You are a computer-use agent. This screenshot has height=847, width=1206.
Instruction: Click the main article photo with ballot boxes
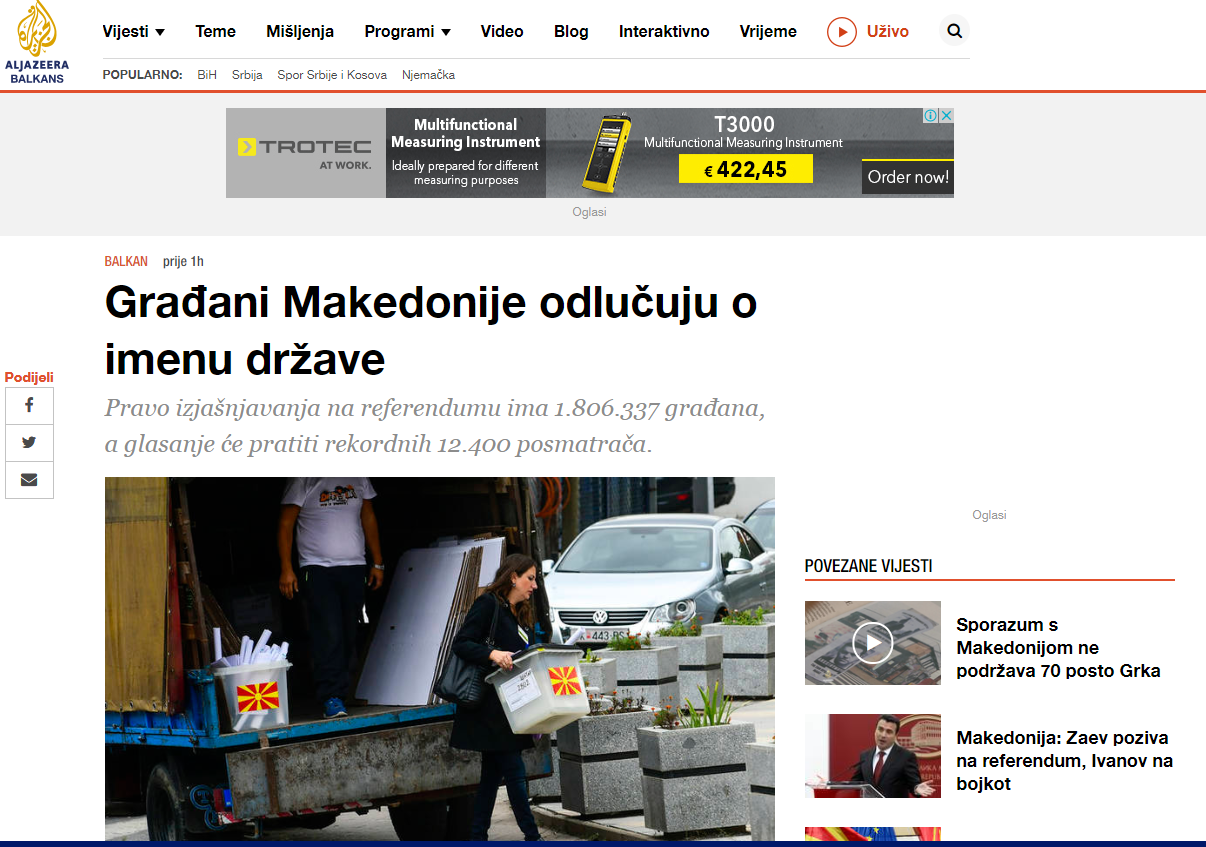[440, 659]
